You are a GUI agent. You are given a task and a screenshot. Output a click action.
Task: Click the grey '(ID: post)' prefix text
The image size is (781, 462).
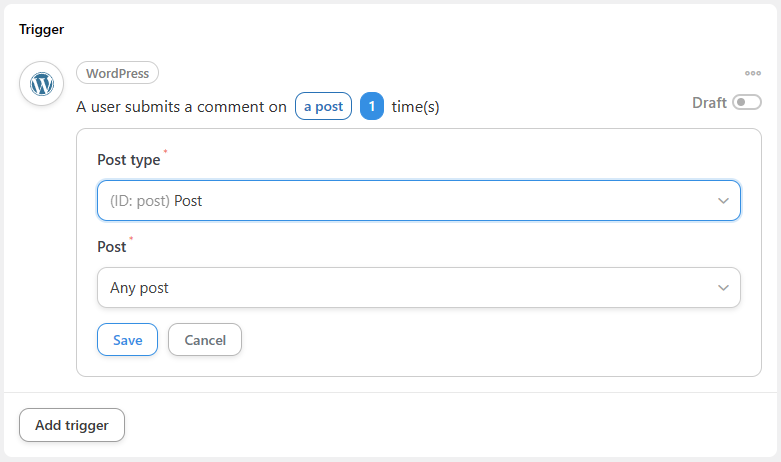[x=140, y=201]
